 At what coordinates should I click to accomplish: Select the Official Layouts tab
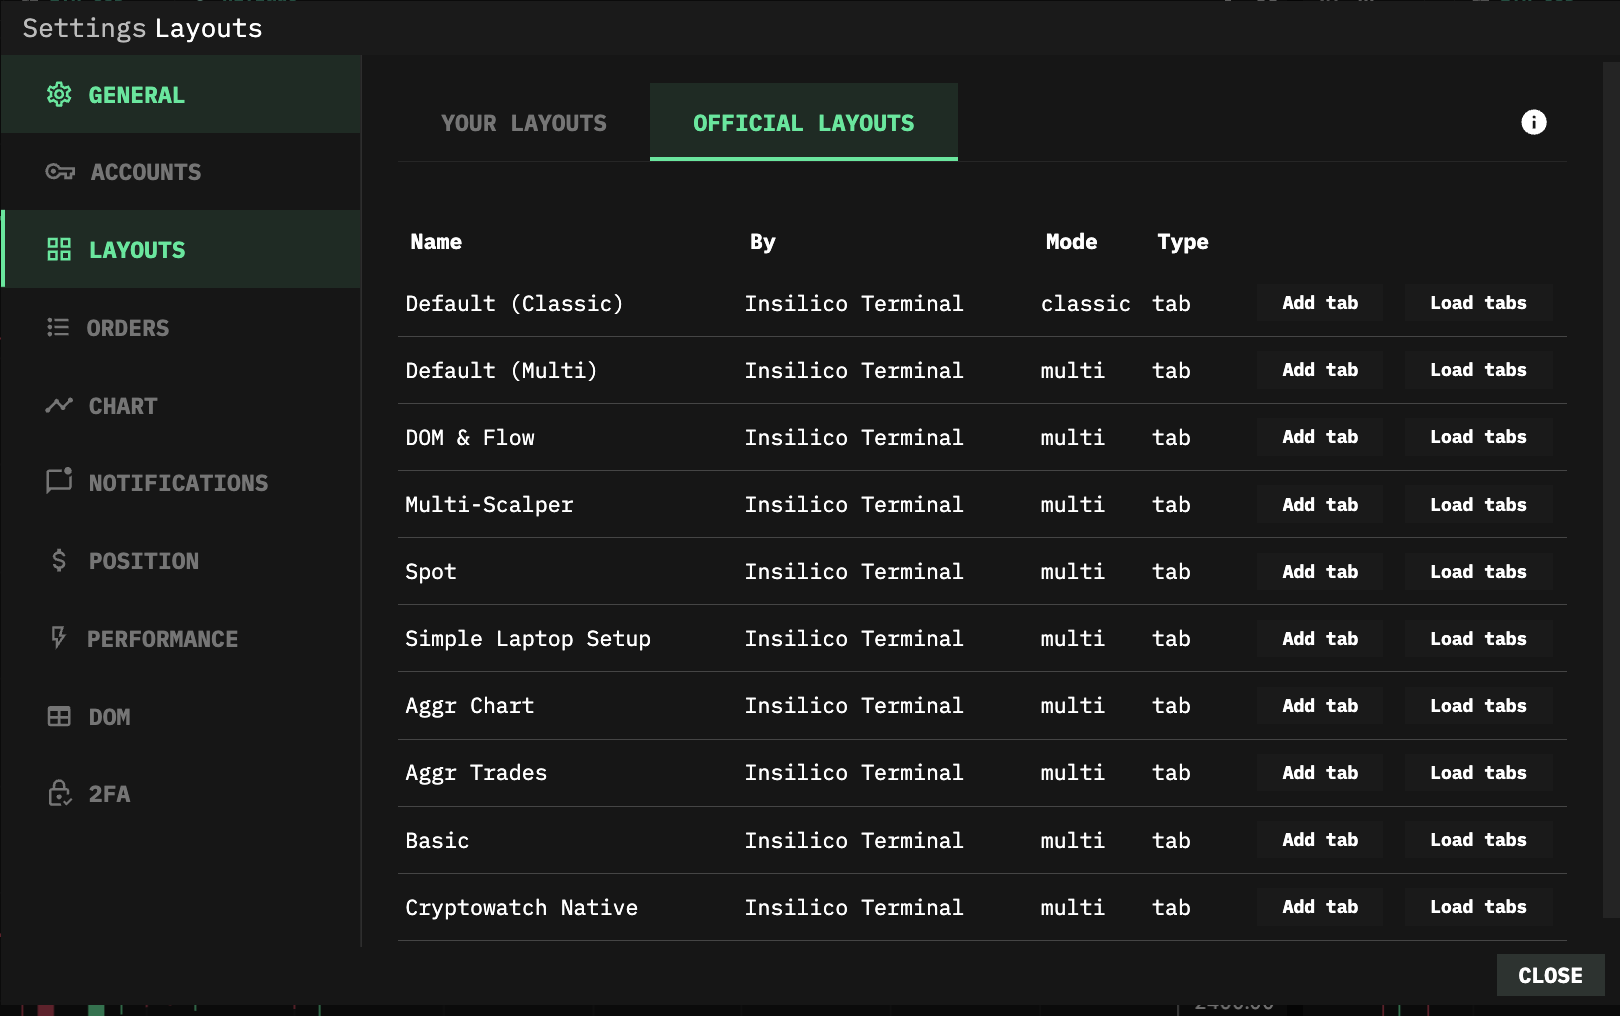(803, 123)
